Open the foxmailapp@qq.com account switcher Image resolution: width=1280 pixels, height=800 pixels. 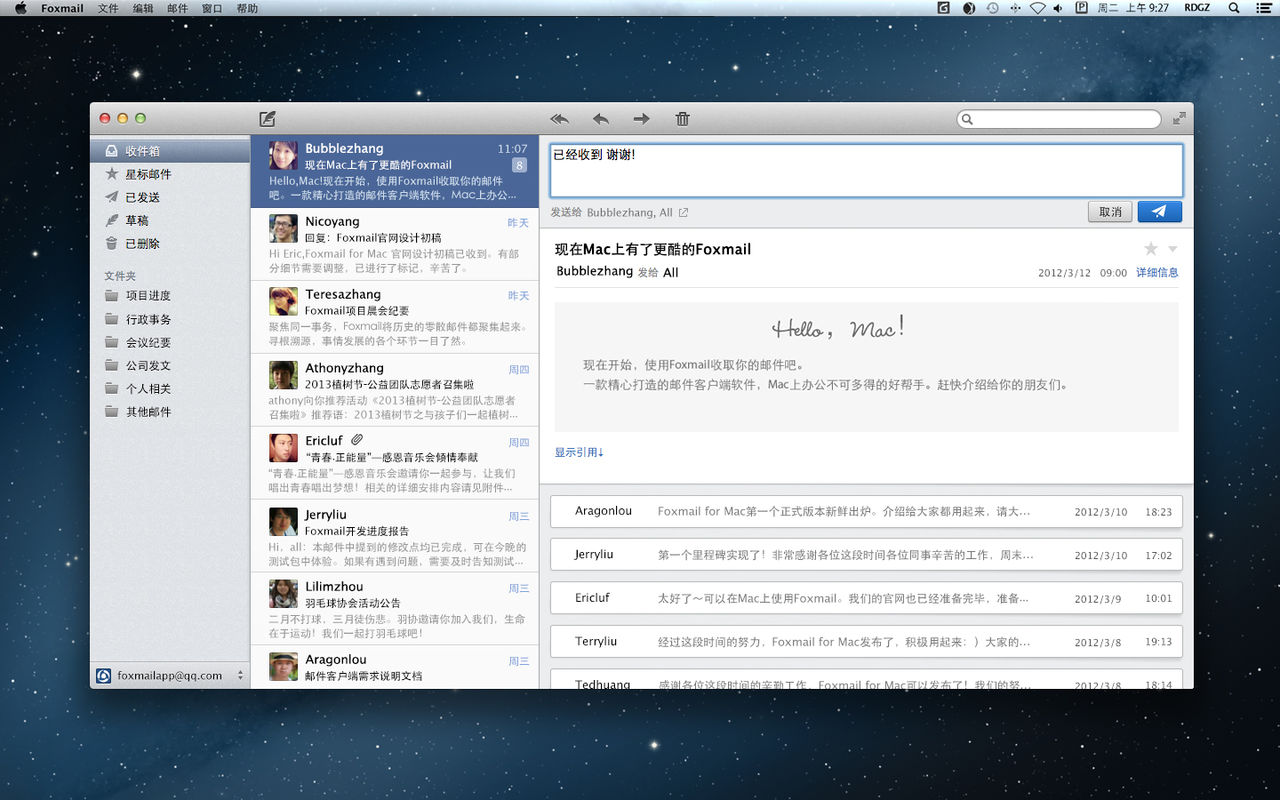169,675
